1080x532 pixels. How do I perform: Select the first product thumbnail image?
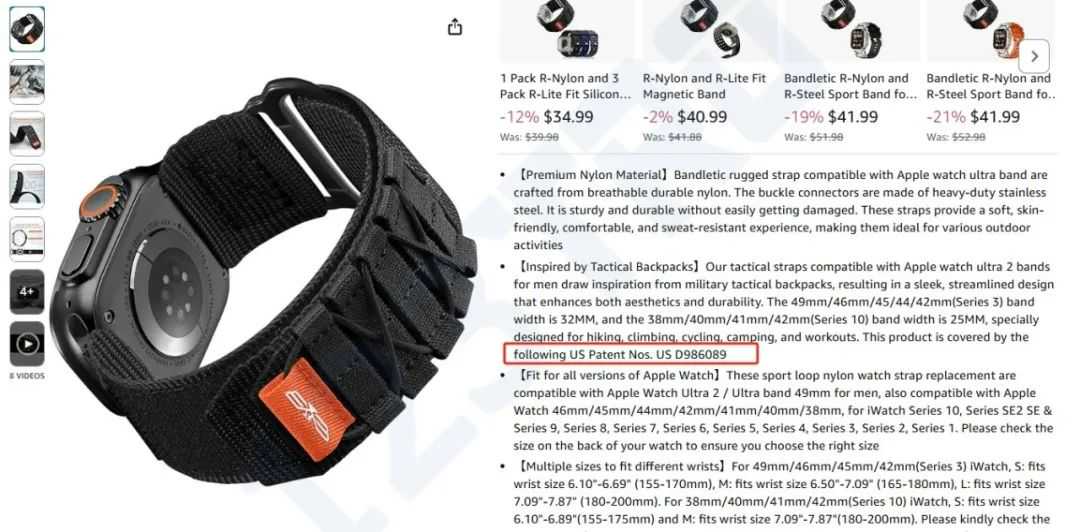tap(27, 29)
